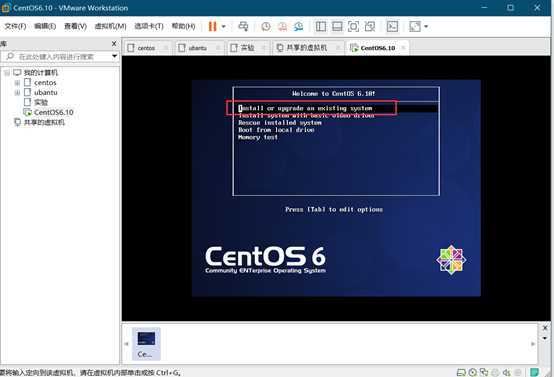This screenshot has height=377, width=554.
Task: Open the stretch display dropdown arrow
Action: click(x=426, y=26)
